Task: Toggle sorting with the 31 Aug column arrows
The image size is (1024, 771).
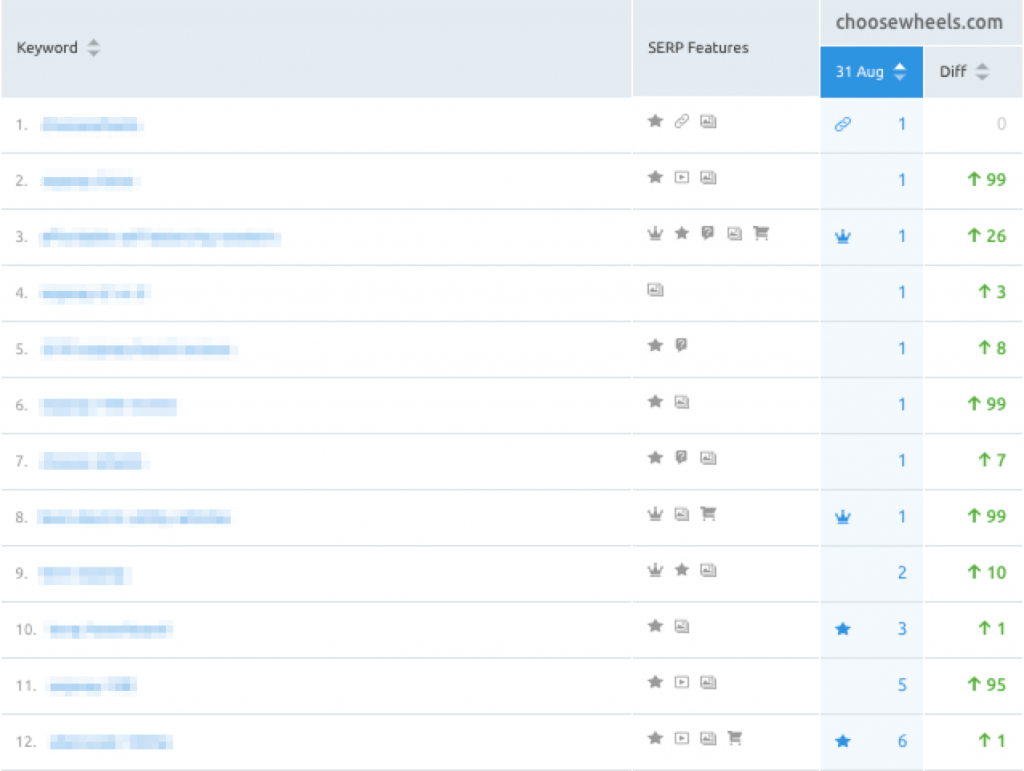Action: pos(898,71)
